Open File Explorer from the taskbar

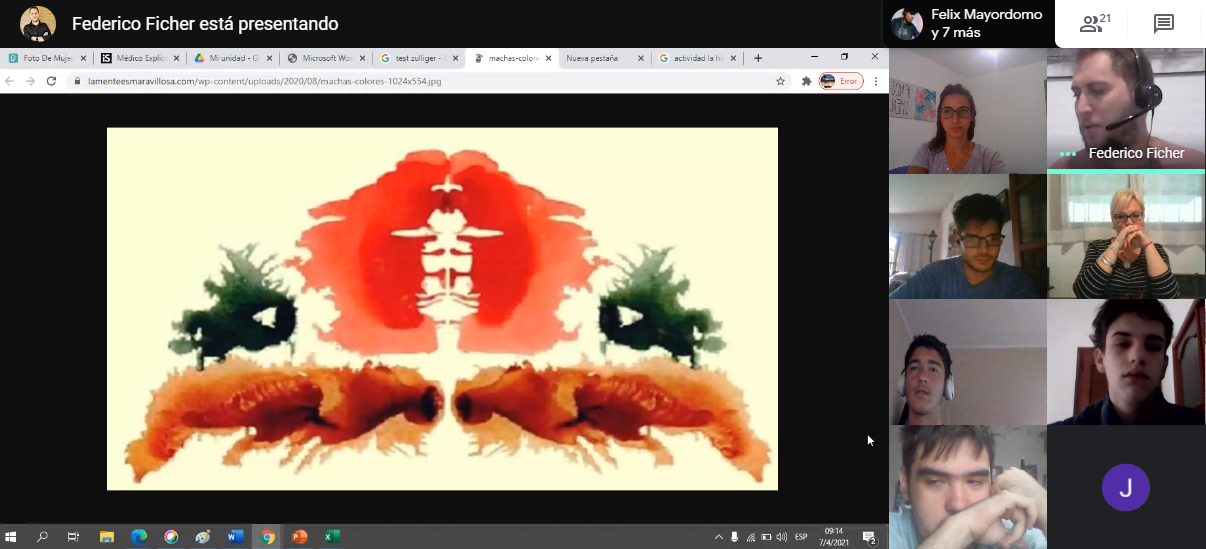[x=107, y=537]
